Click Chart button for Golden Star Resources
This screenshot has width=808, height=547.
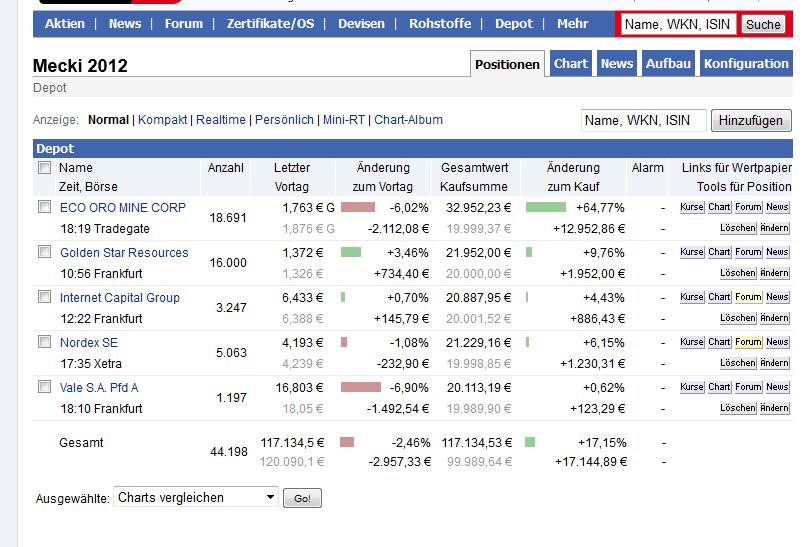click(719, 252)
